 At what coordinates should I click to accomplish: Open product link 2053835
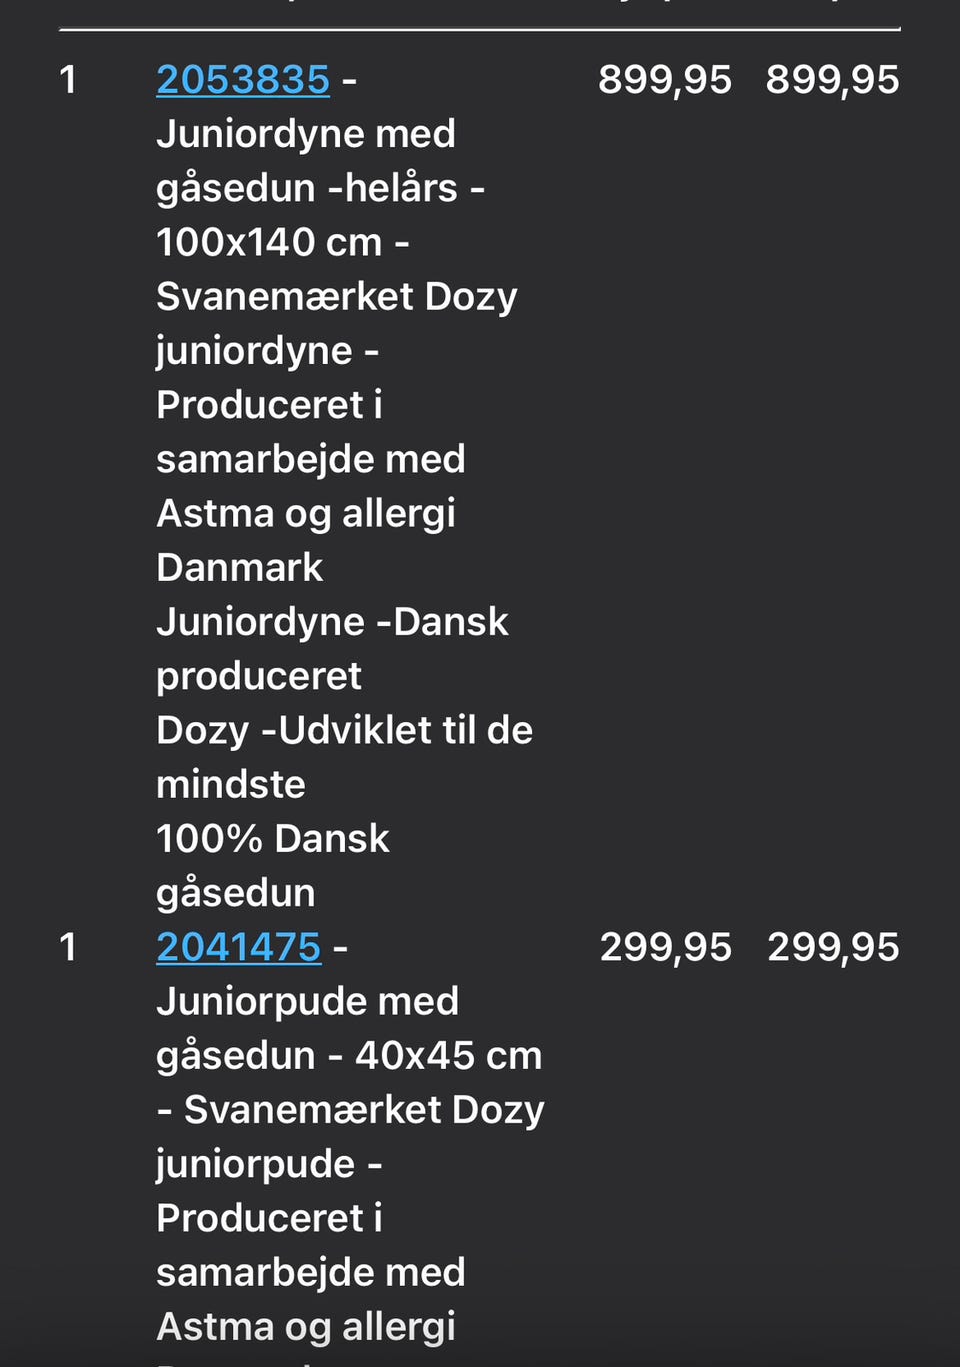tap(243, 80)
